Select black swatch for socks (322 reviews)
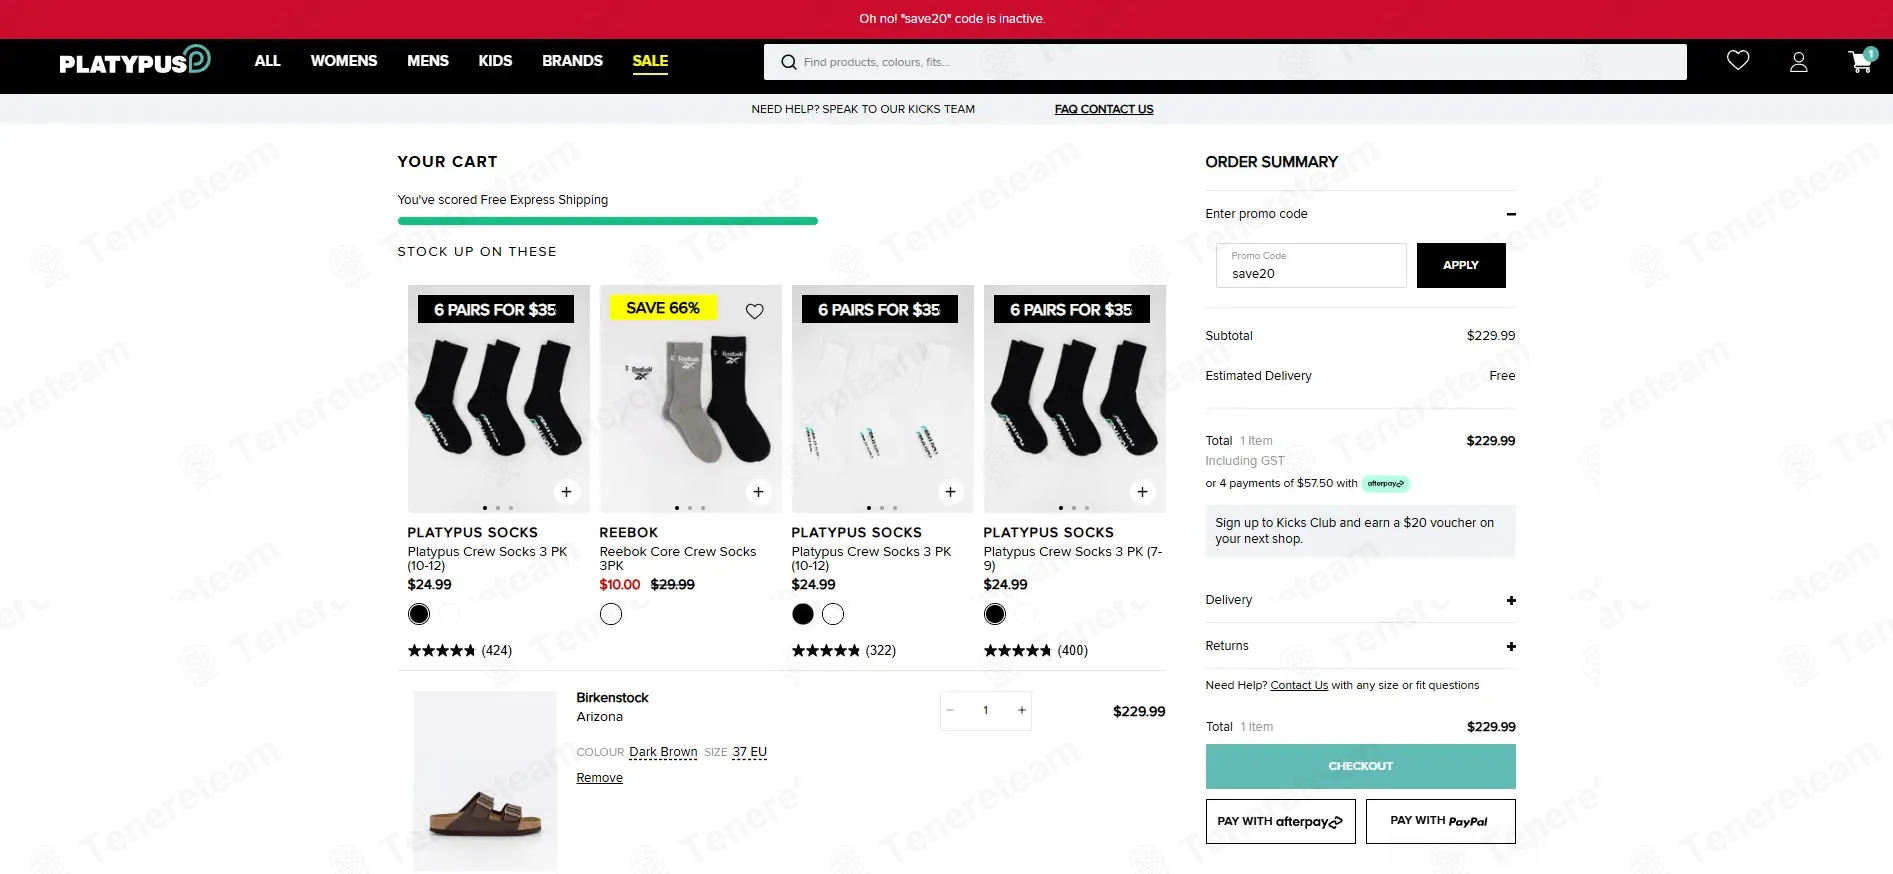 click(x=803, y=614)
